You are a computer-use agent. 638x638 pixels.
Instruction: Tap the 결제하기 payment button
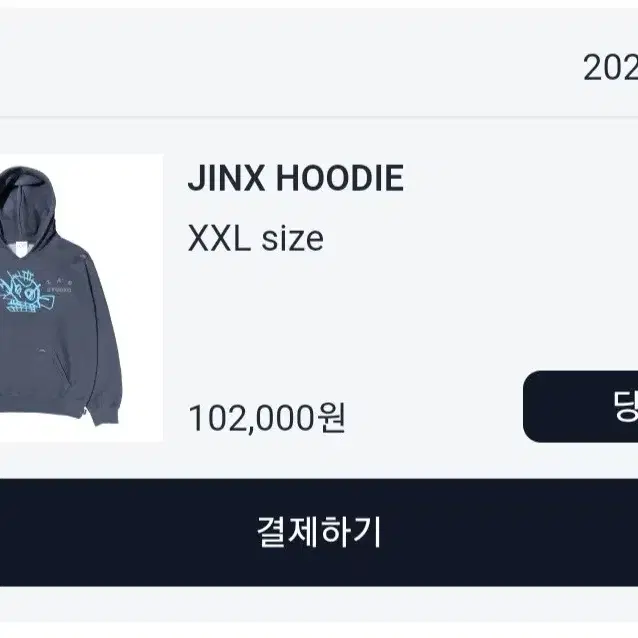[319, 532]
